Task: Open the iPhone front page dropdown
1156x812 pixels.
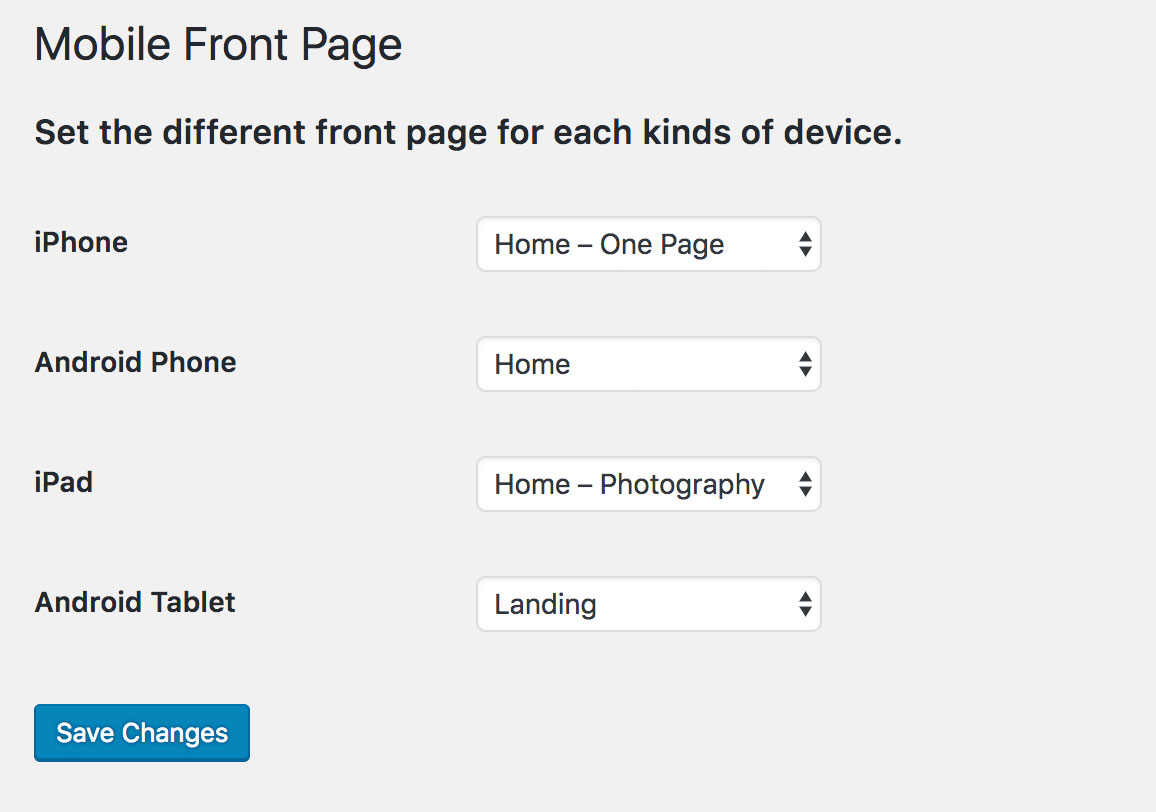Action: (x=648, y=244)
